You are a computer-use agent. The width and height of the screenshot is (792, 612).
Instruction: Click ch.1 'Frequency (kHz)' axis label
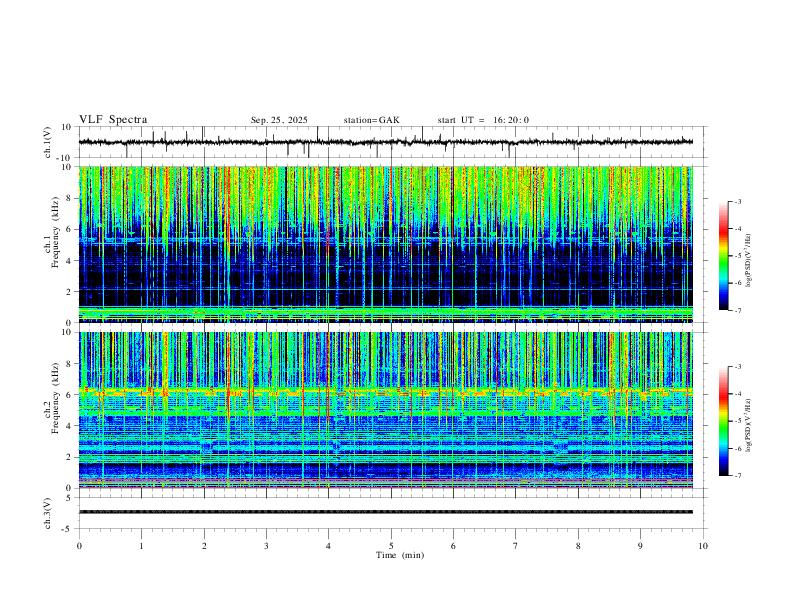(55, 231)
